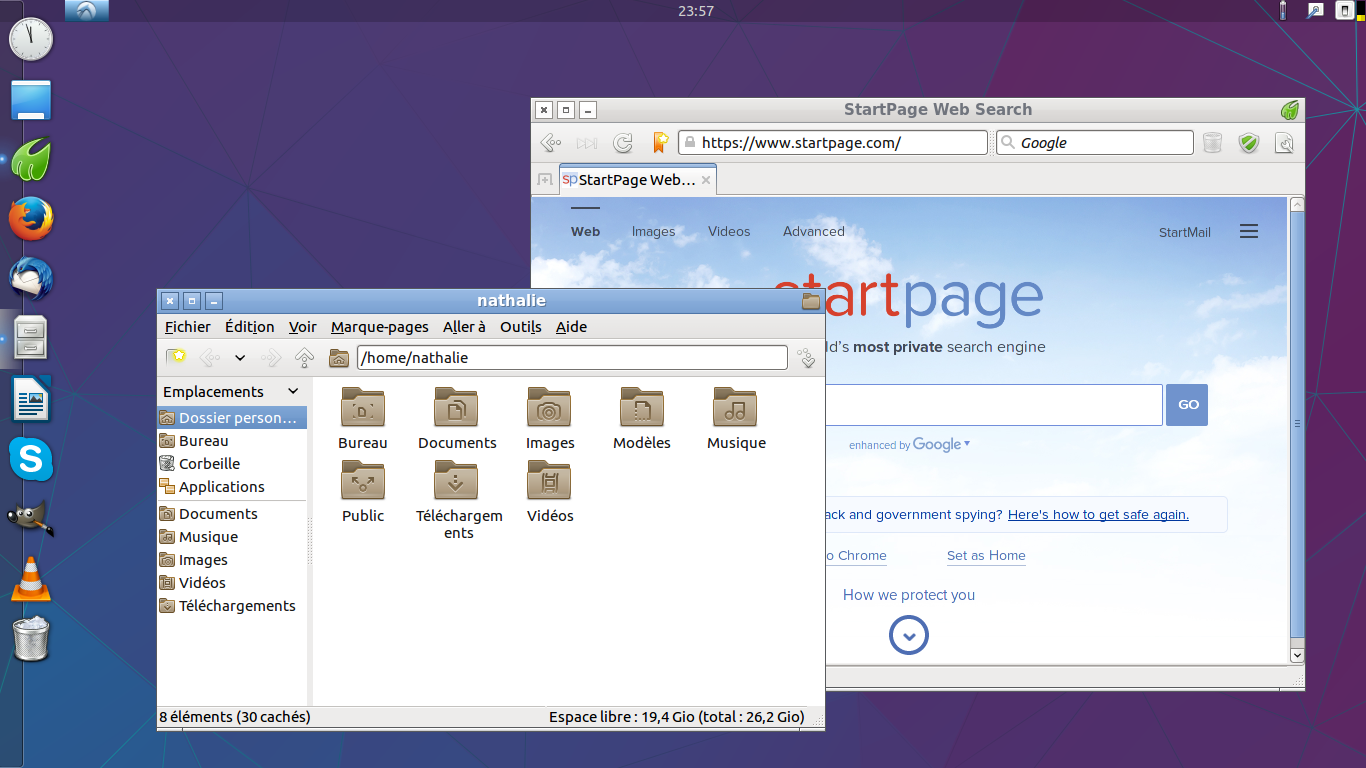1366x768 pixels.
Task: Launch VLC media player from dock
Action: tap(31, 579)
